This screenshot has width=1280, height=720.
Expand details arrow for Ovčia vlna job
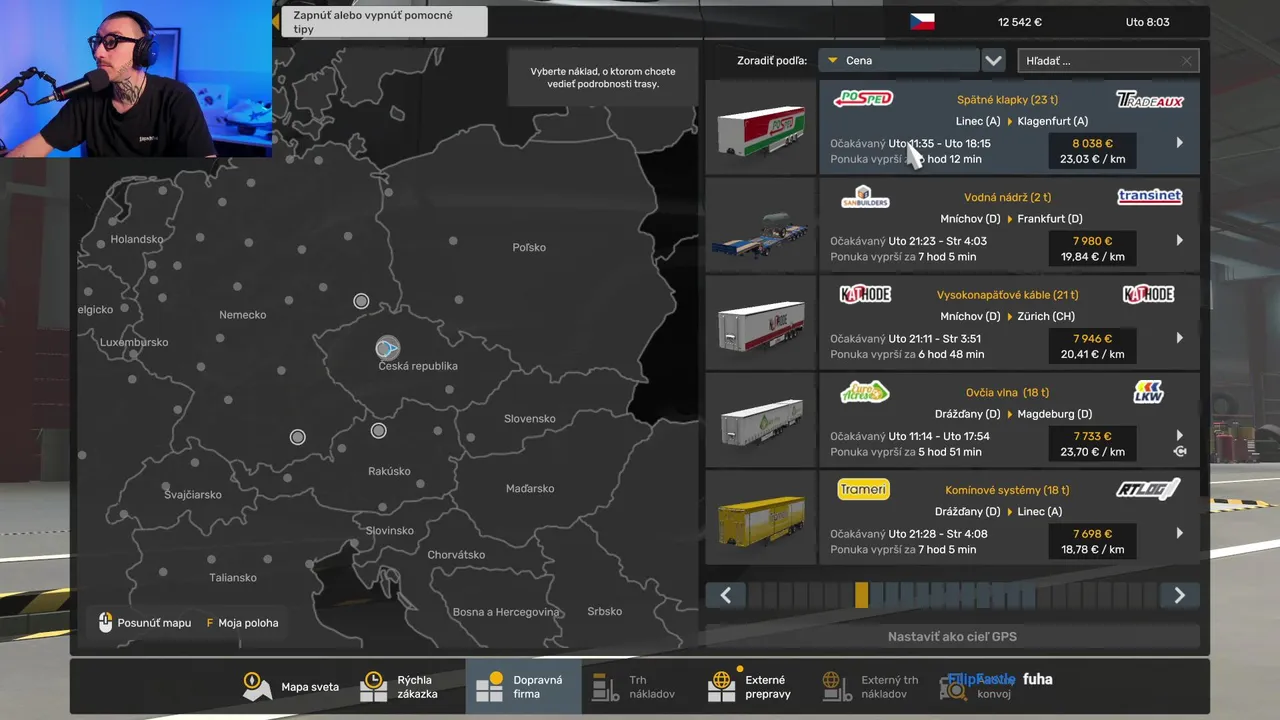[1180, 435]
